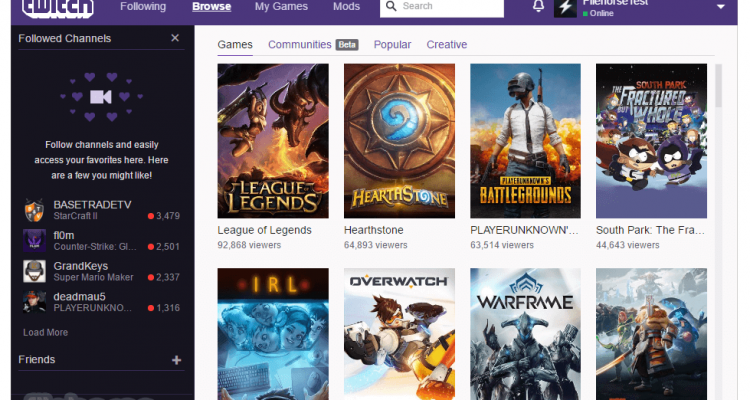Switch to the Popular tab
Image resolution: width=750 pixels, height=400 pixels.
coord(392,44)
